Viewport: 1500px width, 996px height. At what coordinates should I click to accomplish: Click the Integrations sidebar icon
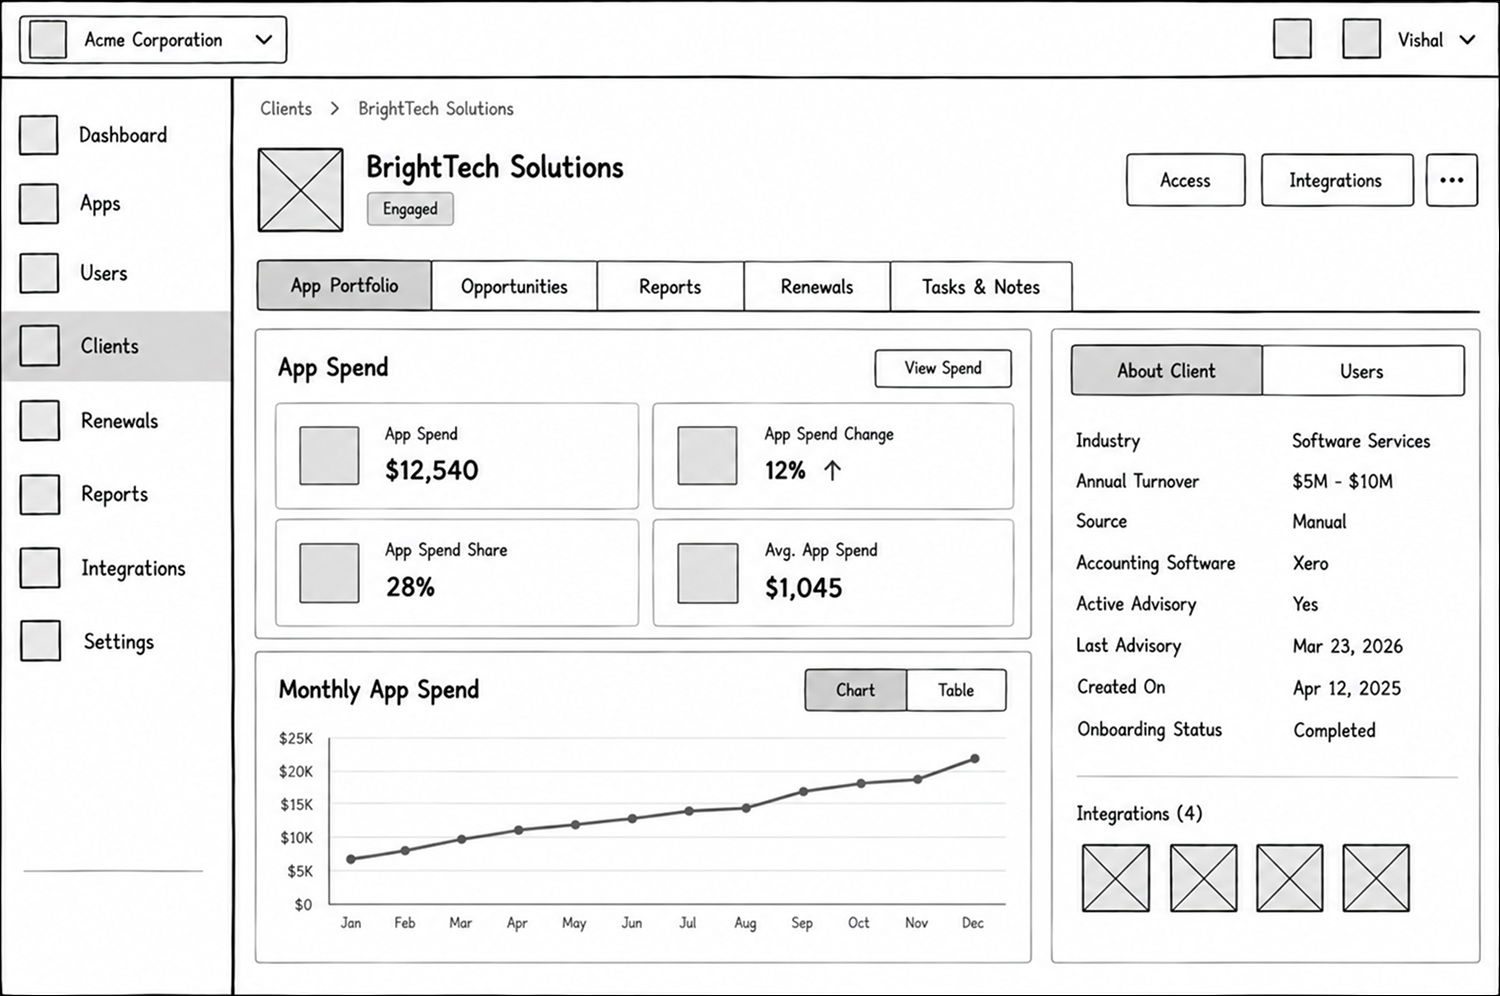pyautogui.click(x=39, y=568)
